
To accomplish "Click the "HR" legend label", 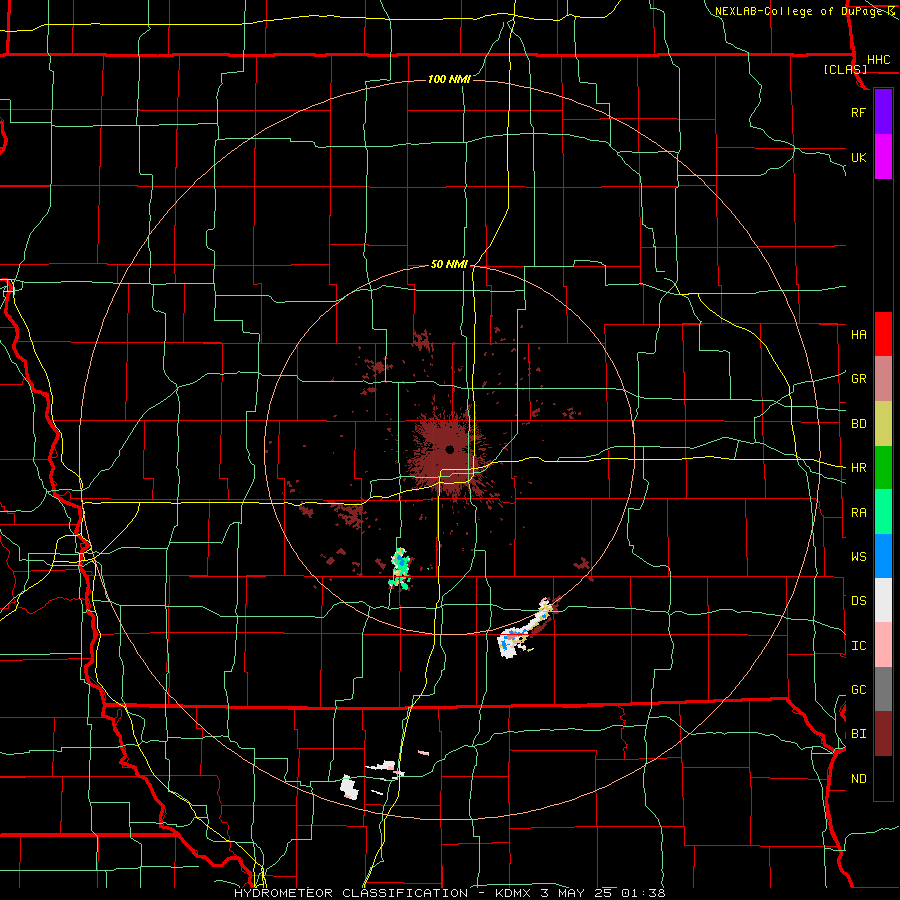I will (x=858, y=468).
